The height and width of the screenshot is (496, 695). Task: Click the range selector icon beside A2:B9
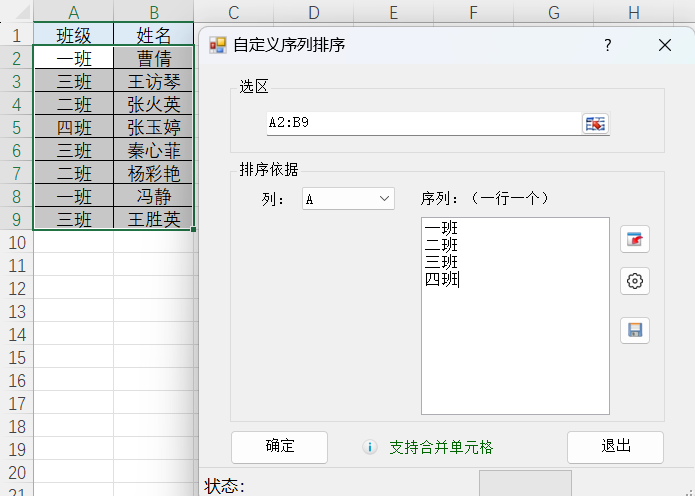595,124
